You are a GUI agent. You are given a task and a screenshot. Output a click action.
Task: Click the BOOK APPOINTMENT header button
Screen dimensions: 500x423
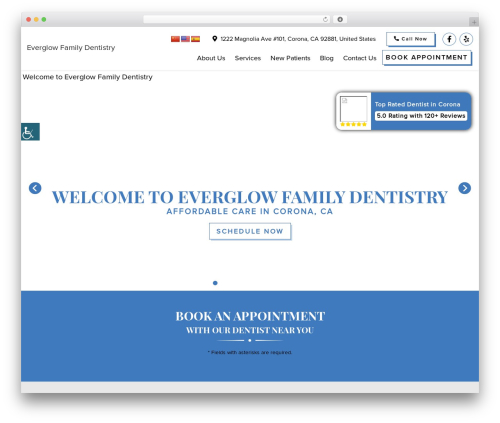pyautogui.click(x=427, y=58)
